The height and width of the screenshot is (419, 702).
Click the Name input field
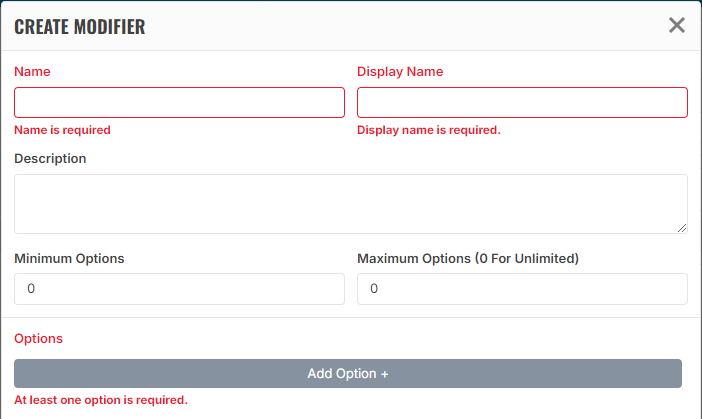point(179,103)
